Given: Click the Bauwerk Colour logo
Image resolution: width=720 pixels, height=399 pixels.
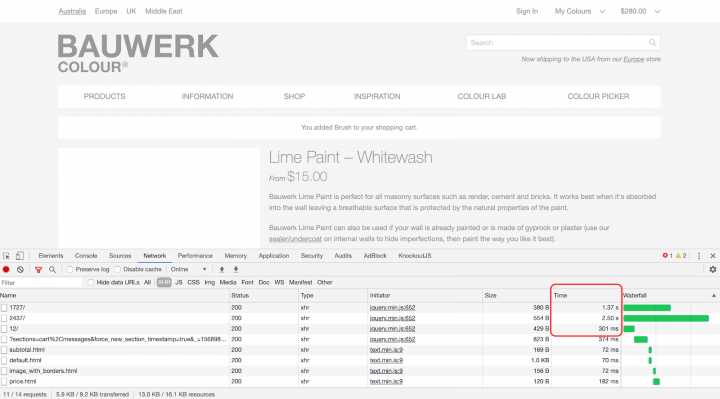Looking at the screenshot, I should click(138, 53).
